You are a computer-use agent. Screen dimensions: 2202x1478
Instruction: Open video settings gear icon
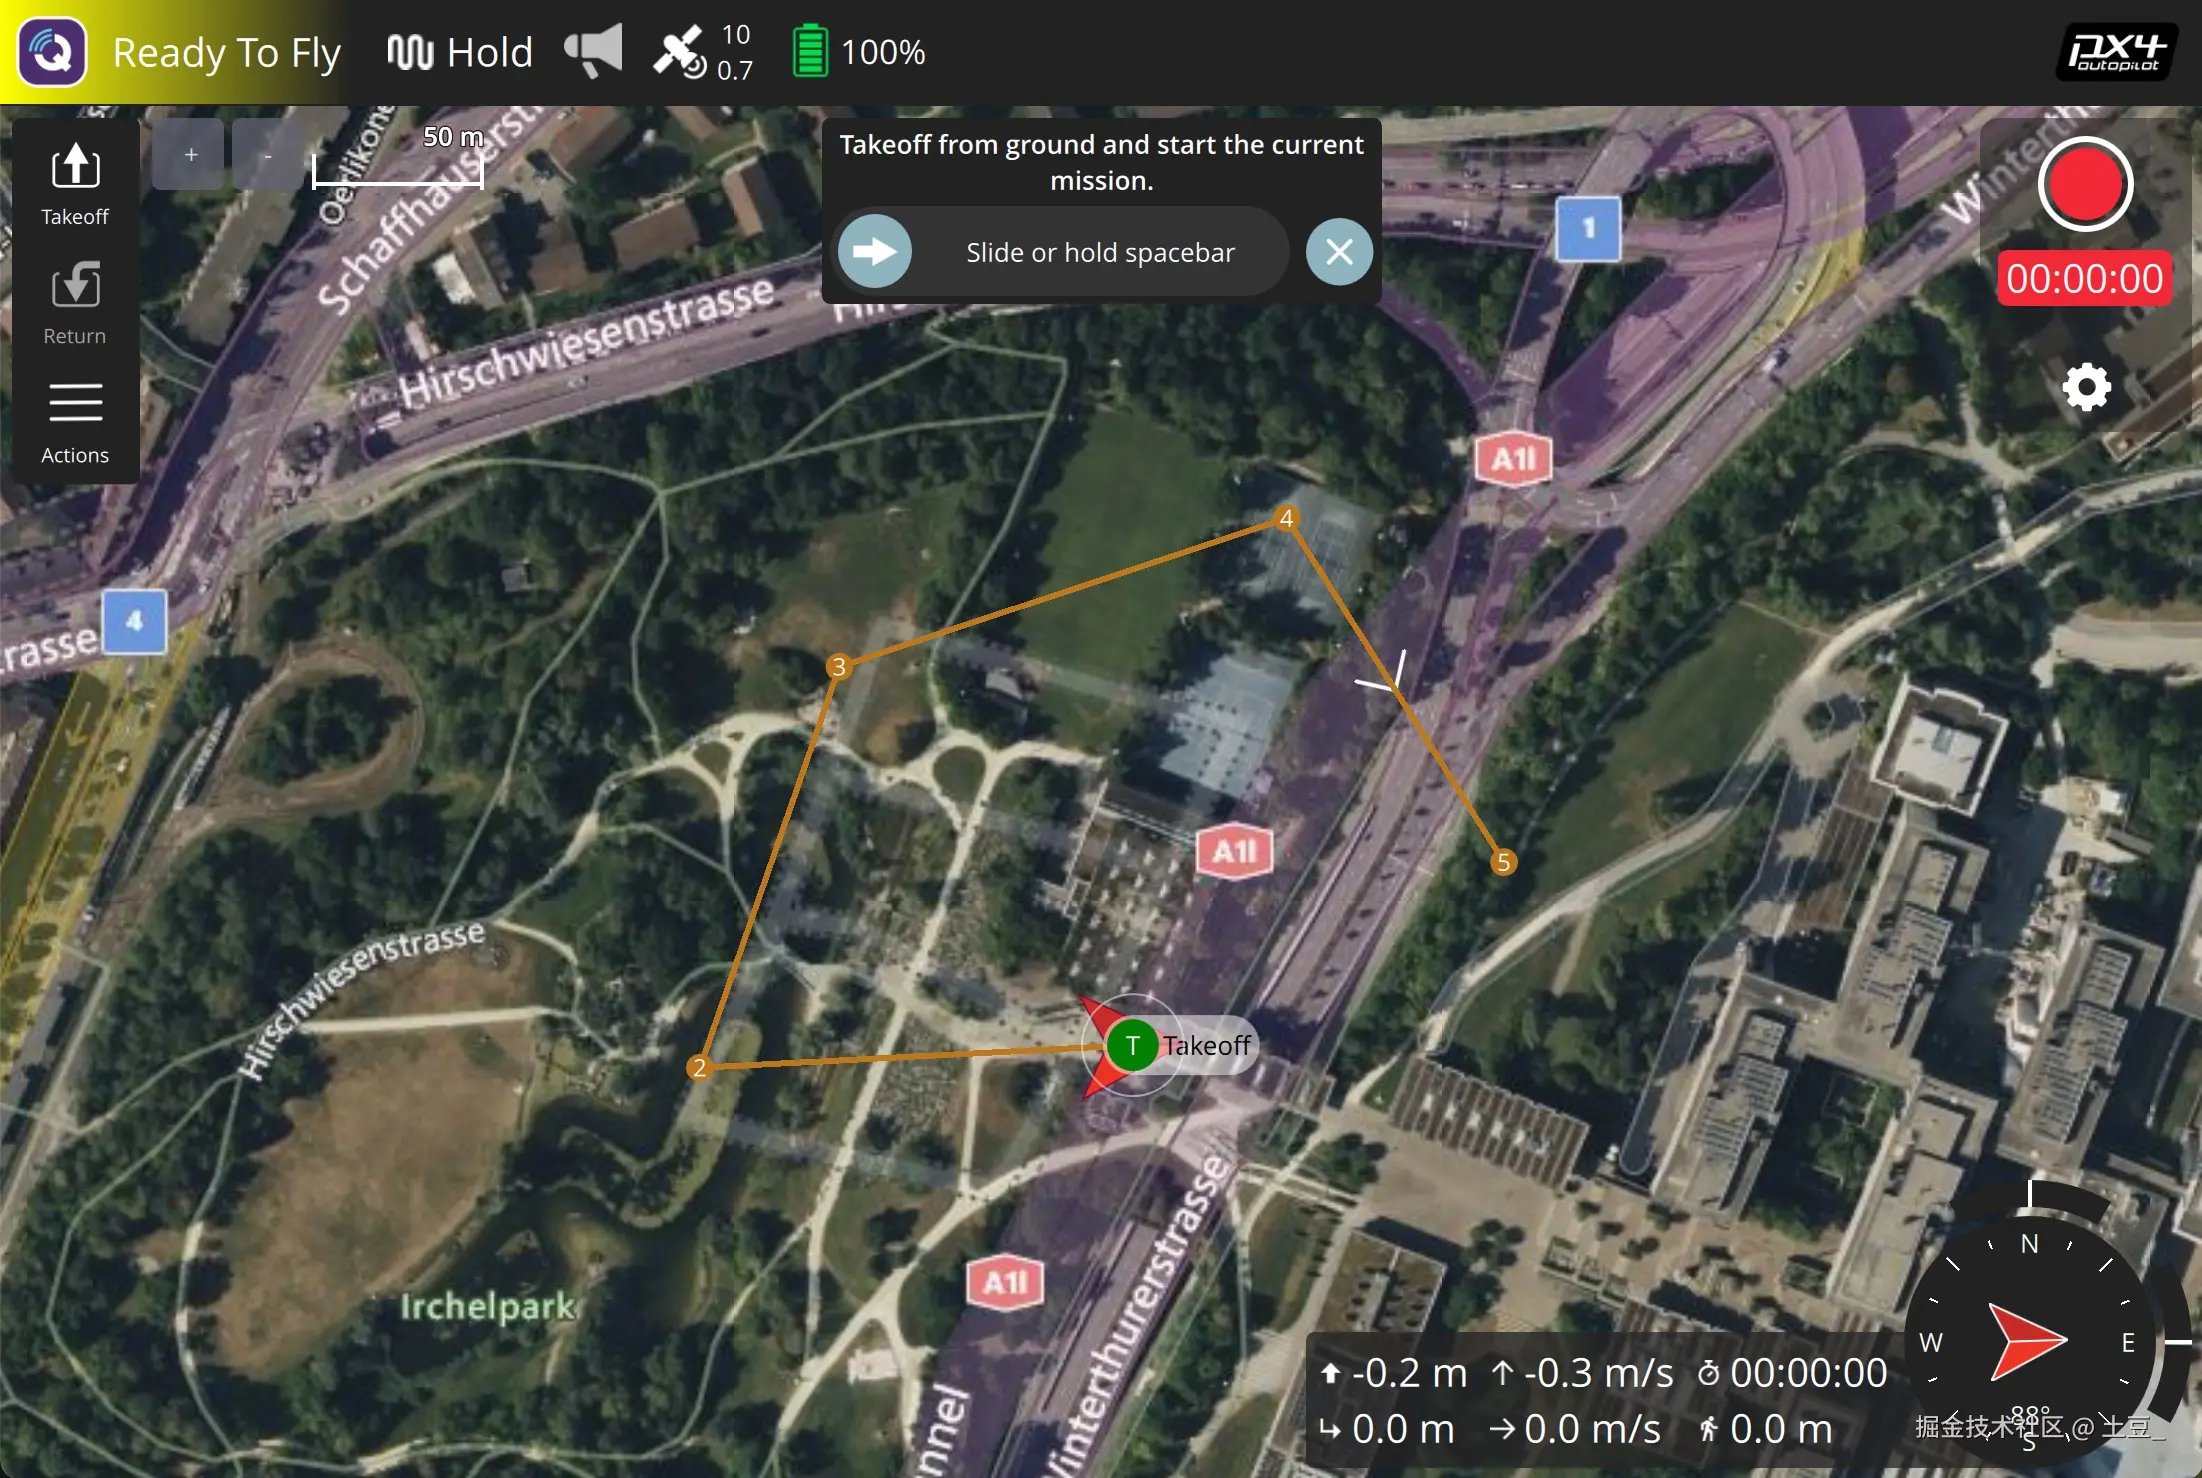(2086, 387)
